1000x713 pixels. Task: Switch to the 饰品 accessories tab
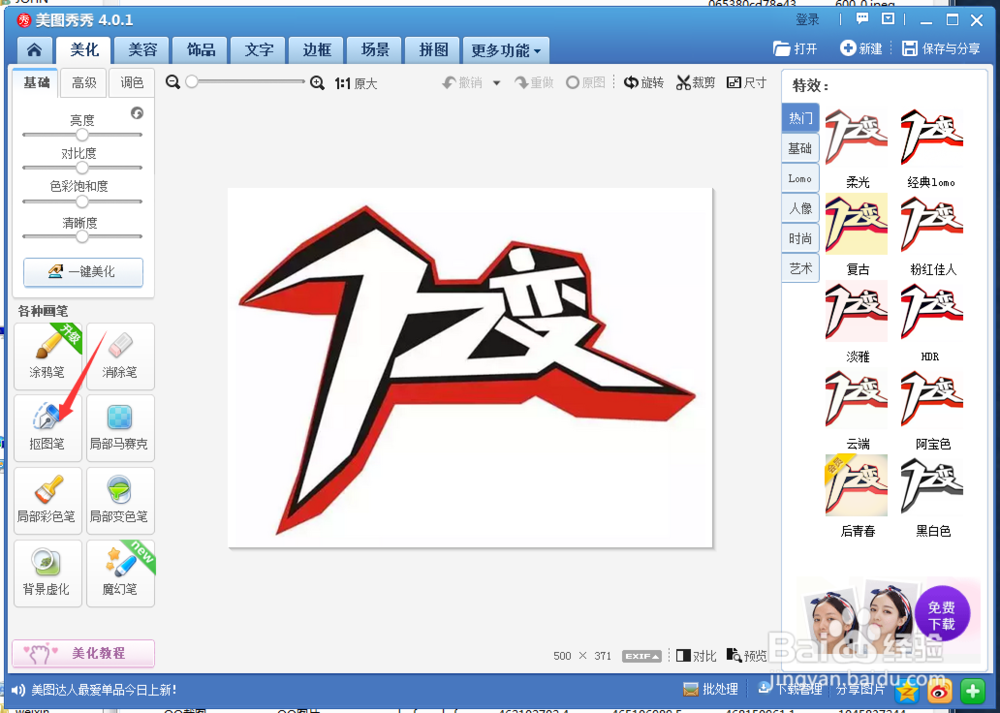201,50
